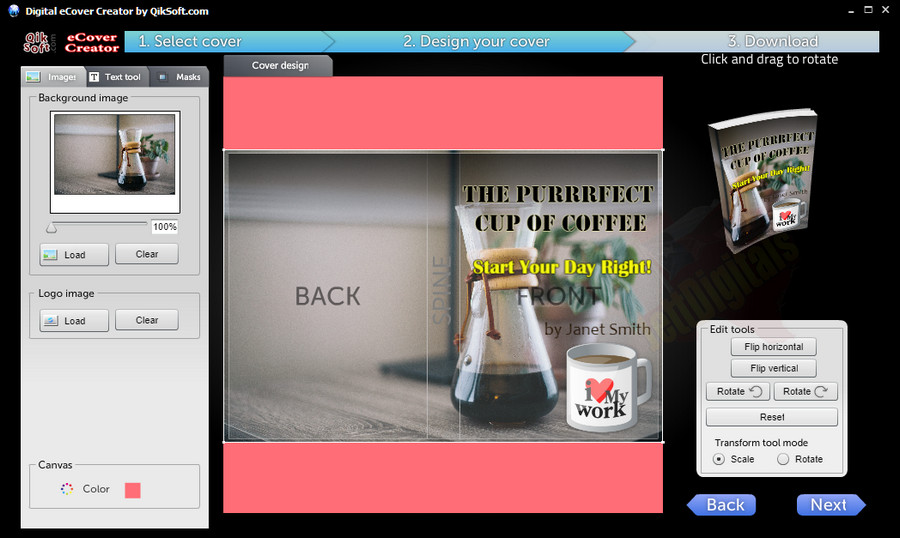Flip the image horizontally
The width and height of the screenshot is (900, 538).
pos(773,347)
